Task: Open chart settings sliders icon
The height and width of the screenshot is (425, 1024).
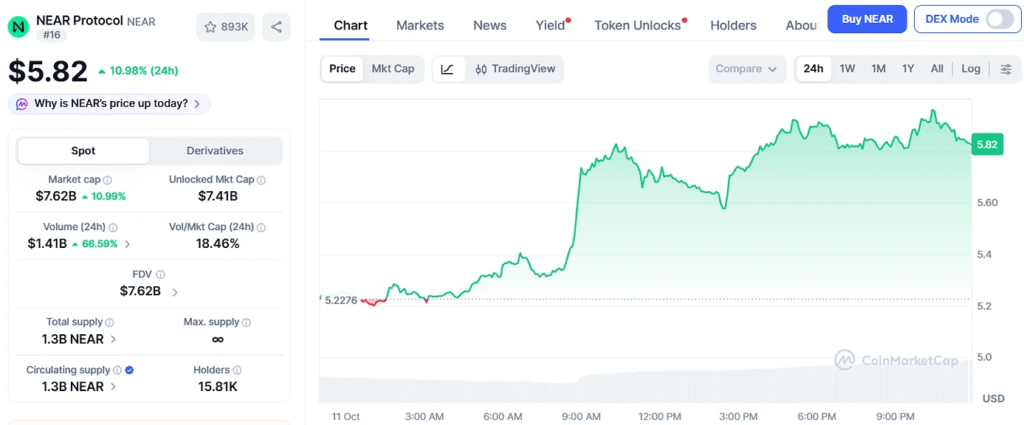Action: (x=1006, y=69)
